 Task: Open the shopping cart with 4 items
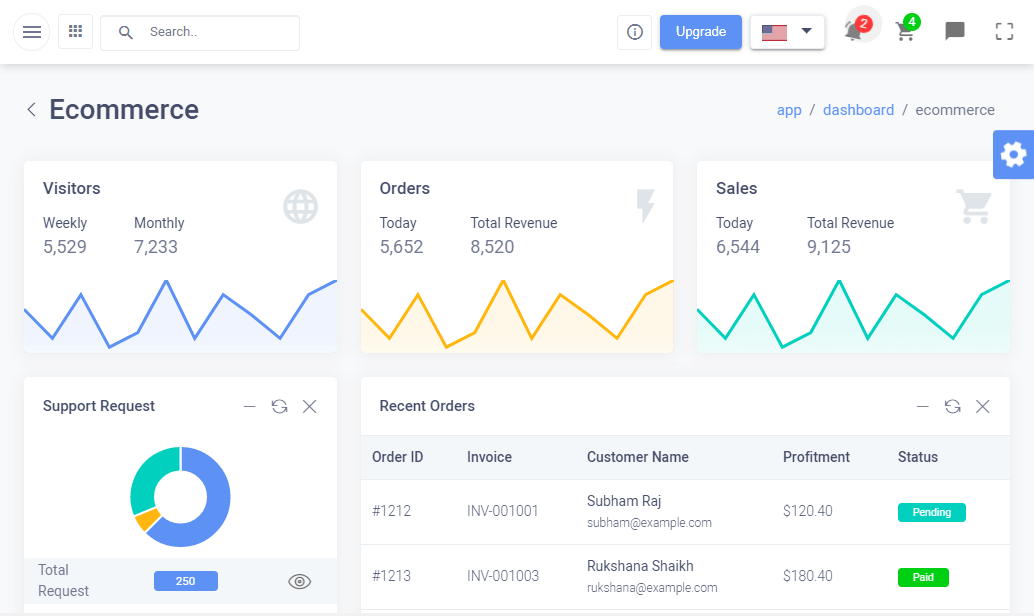coord(907,30)
